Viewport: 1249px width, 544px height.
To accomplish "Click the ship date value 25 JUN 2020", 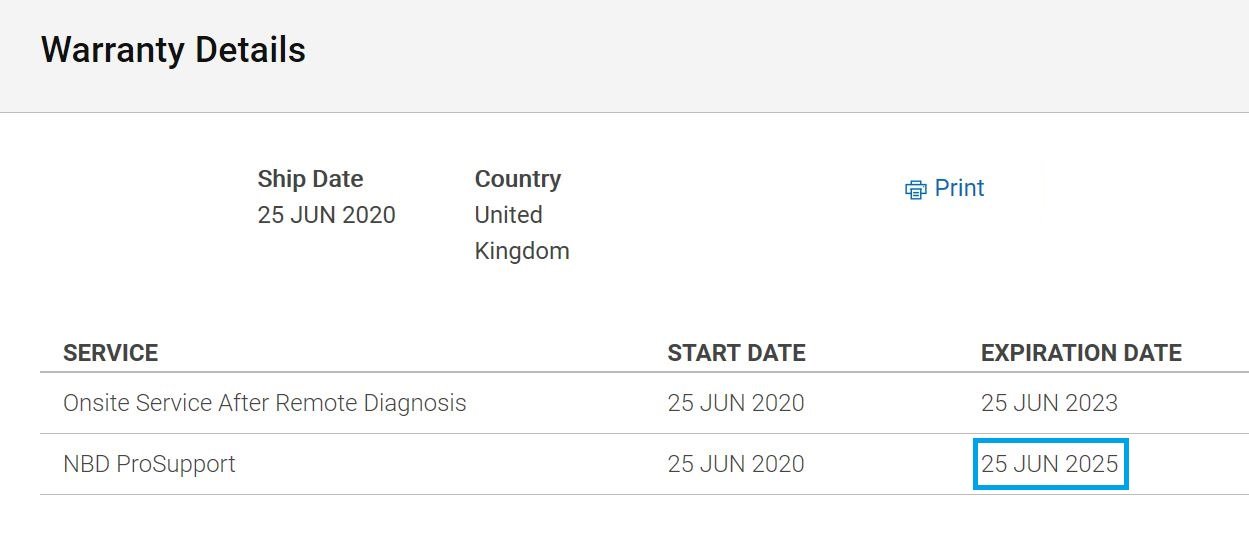I will click(x=326, y=215).
